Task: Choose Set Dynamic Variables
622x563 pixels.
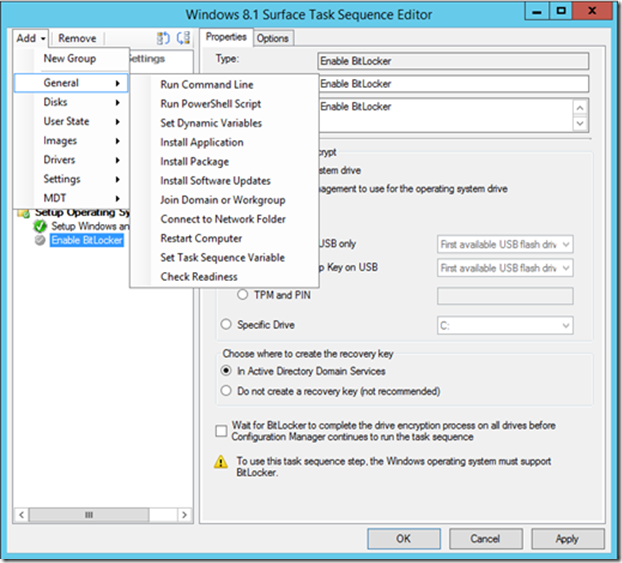Action: pos(224,123)
